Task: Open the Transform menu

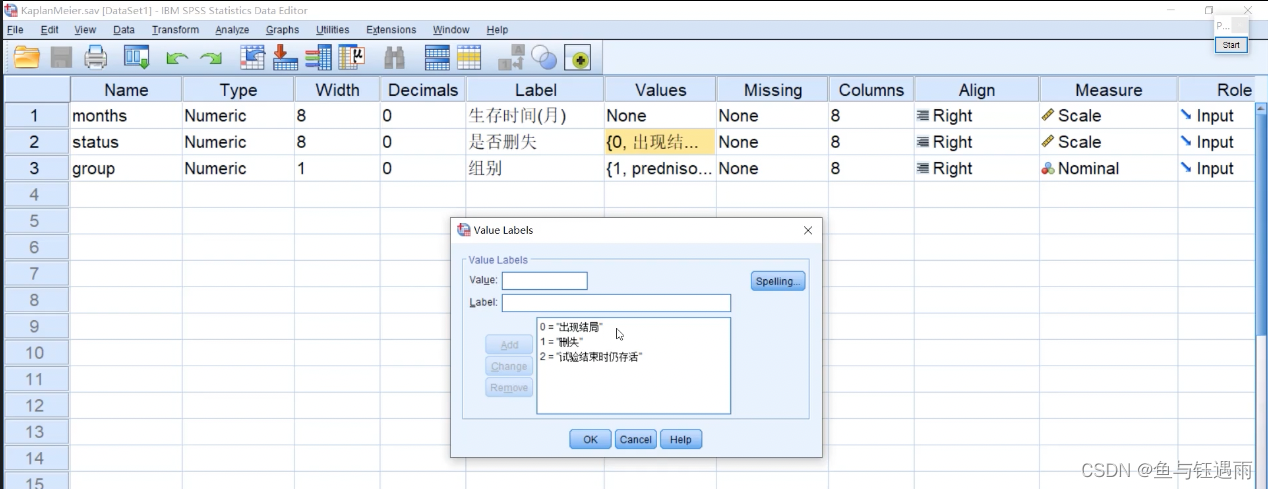Action: pos(175,30)
